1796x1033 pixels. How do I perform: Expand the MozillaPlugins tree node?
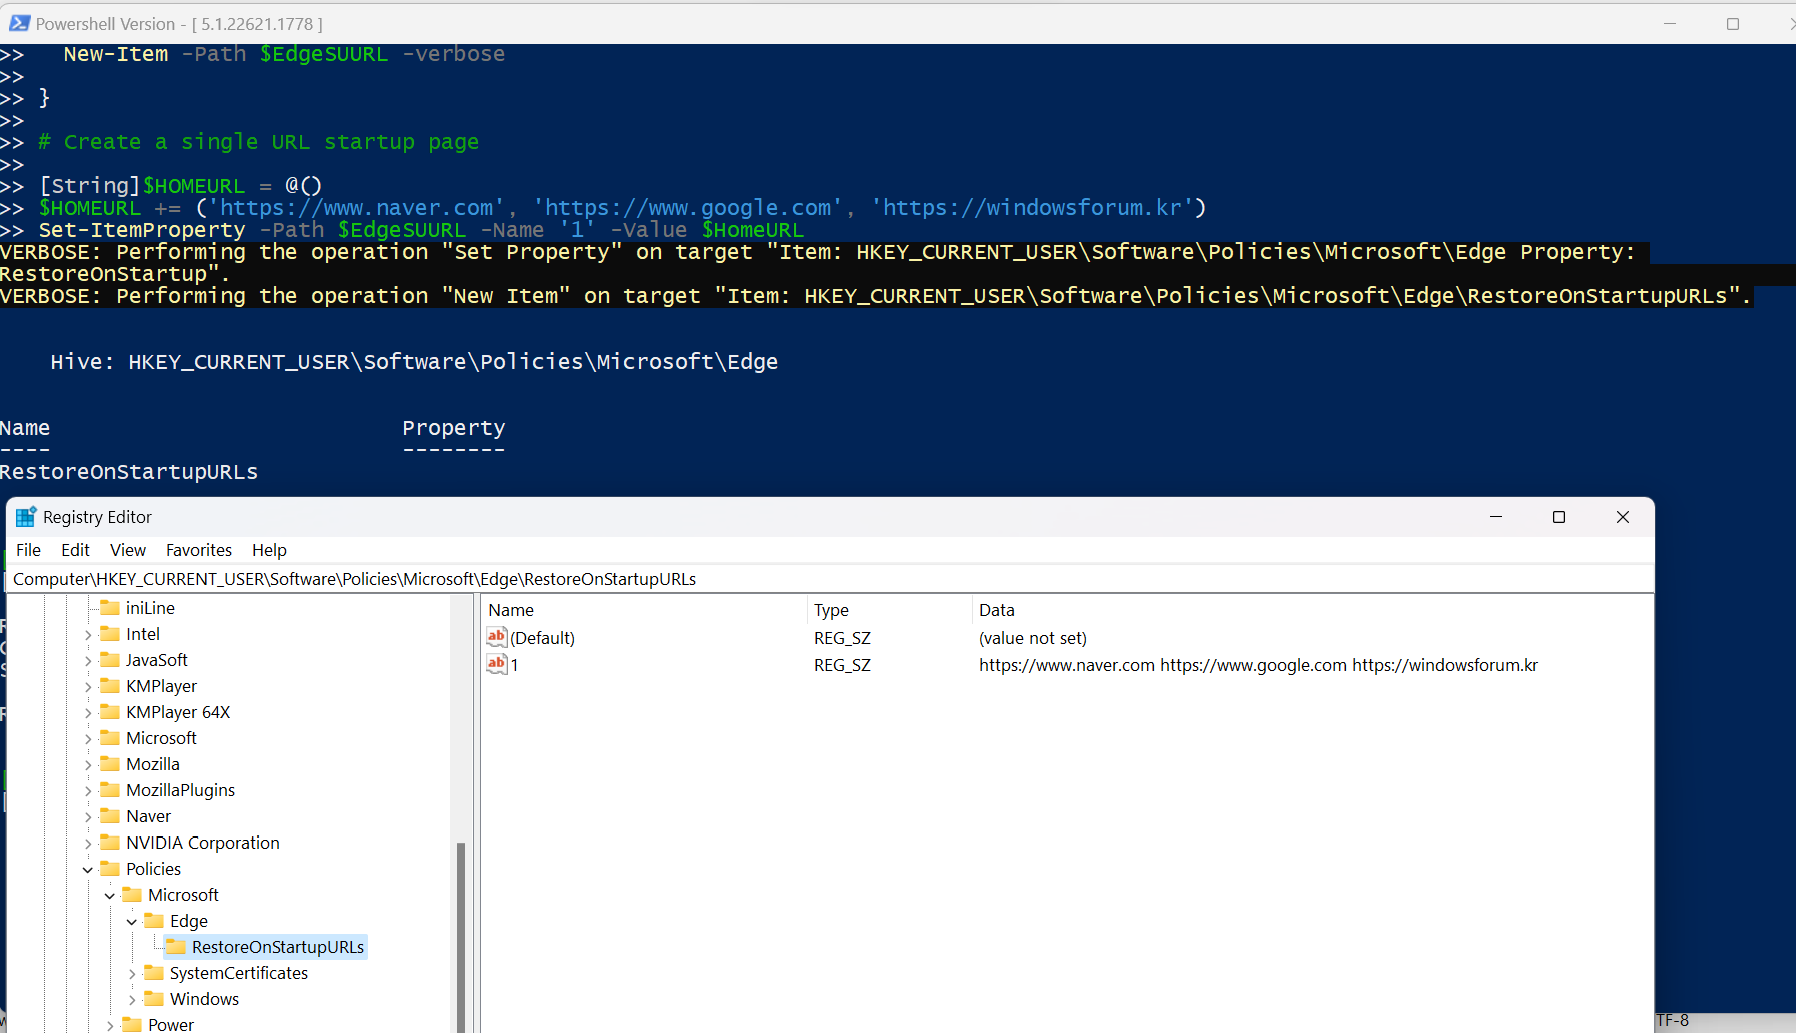pyautogui.click(x=88, y=791)
